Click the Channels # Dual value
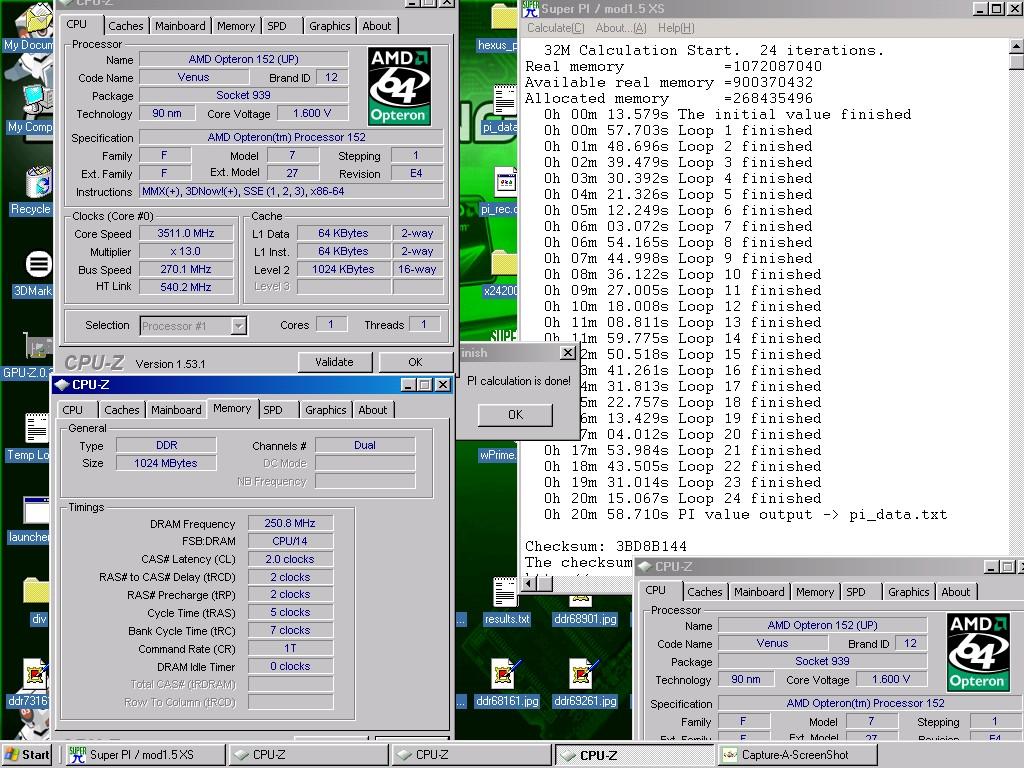Viewport: 1024px width, 768px height. pos(364,445)
